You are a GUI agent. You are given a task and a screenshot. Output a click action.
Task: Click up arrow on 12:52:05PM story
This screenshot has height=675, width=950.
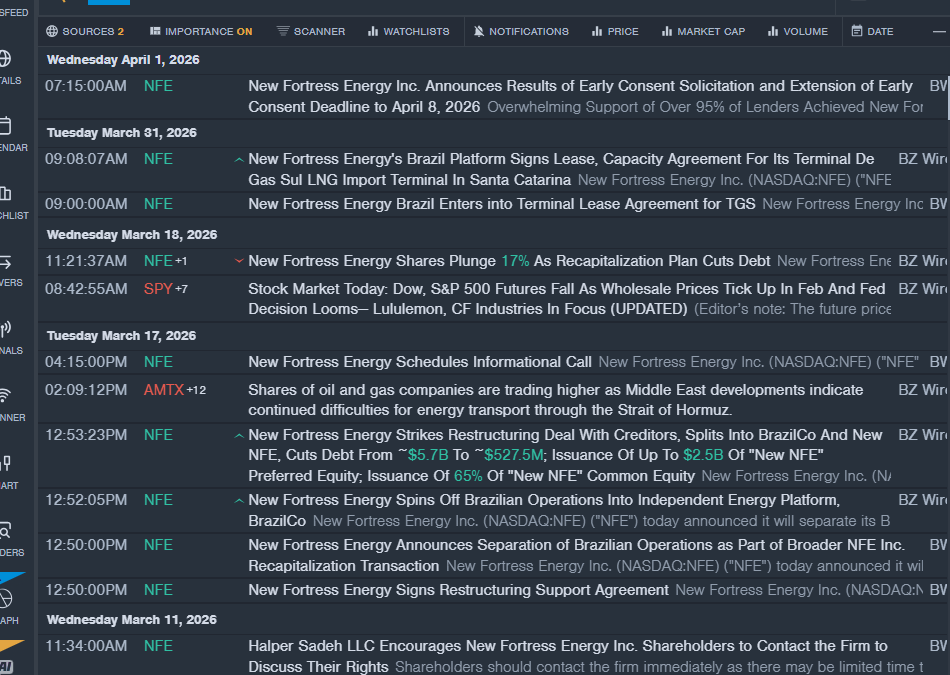click(x=239, y=500)
